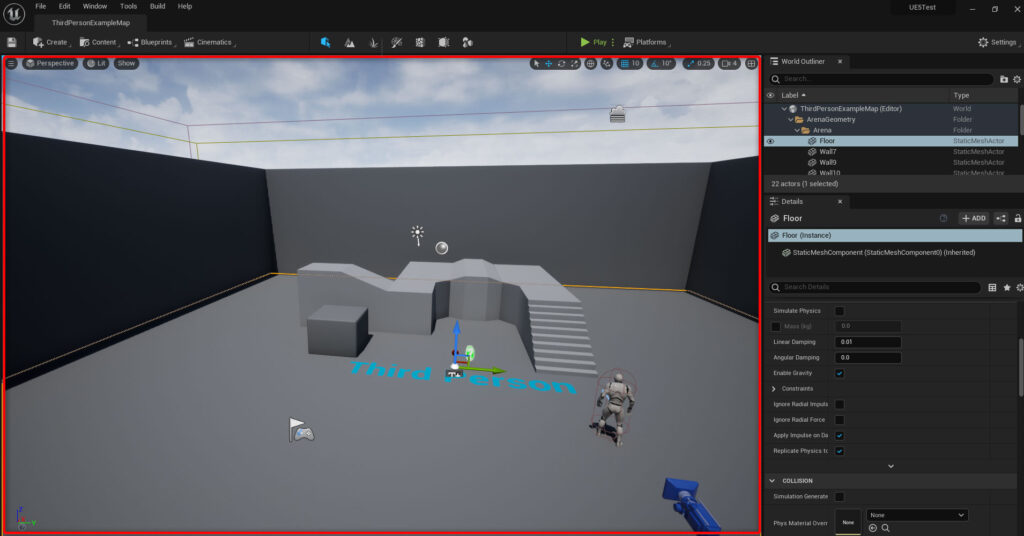Screen dimensions: 1024x536
Task: Open the File menu
Action: tap(40, 7)
